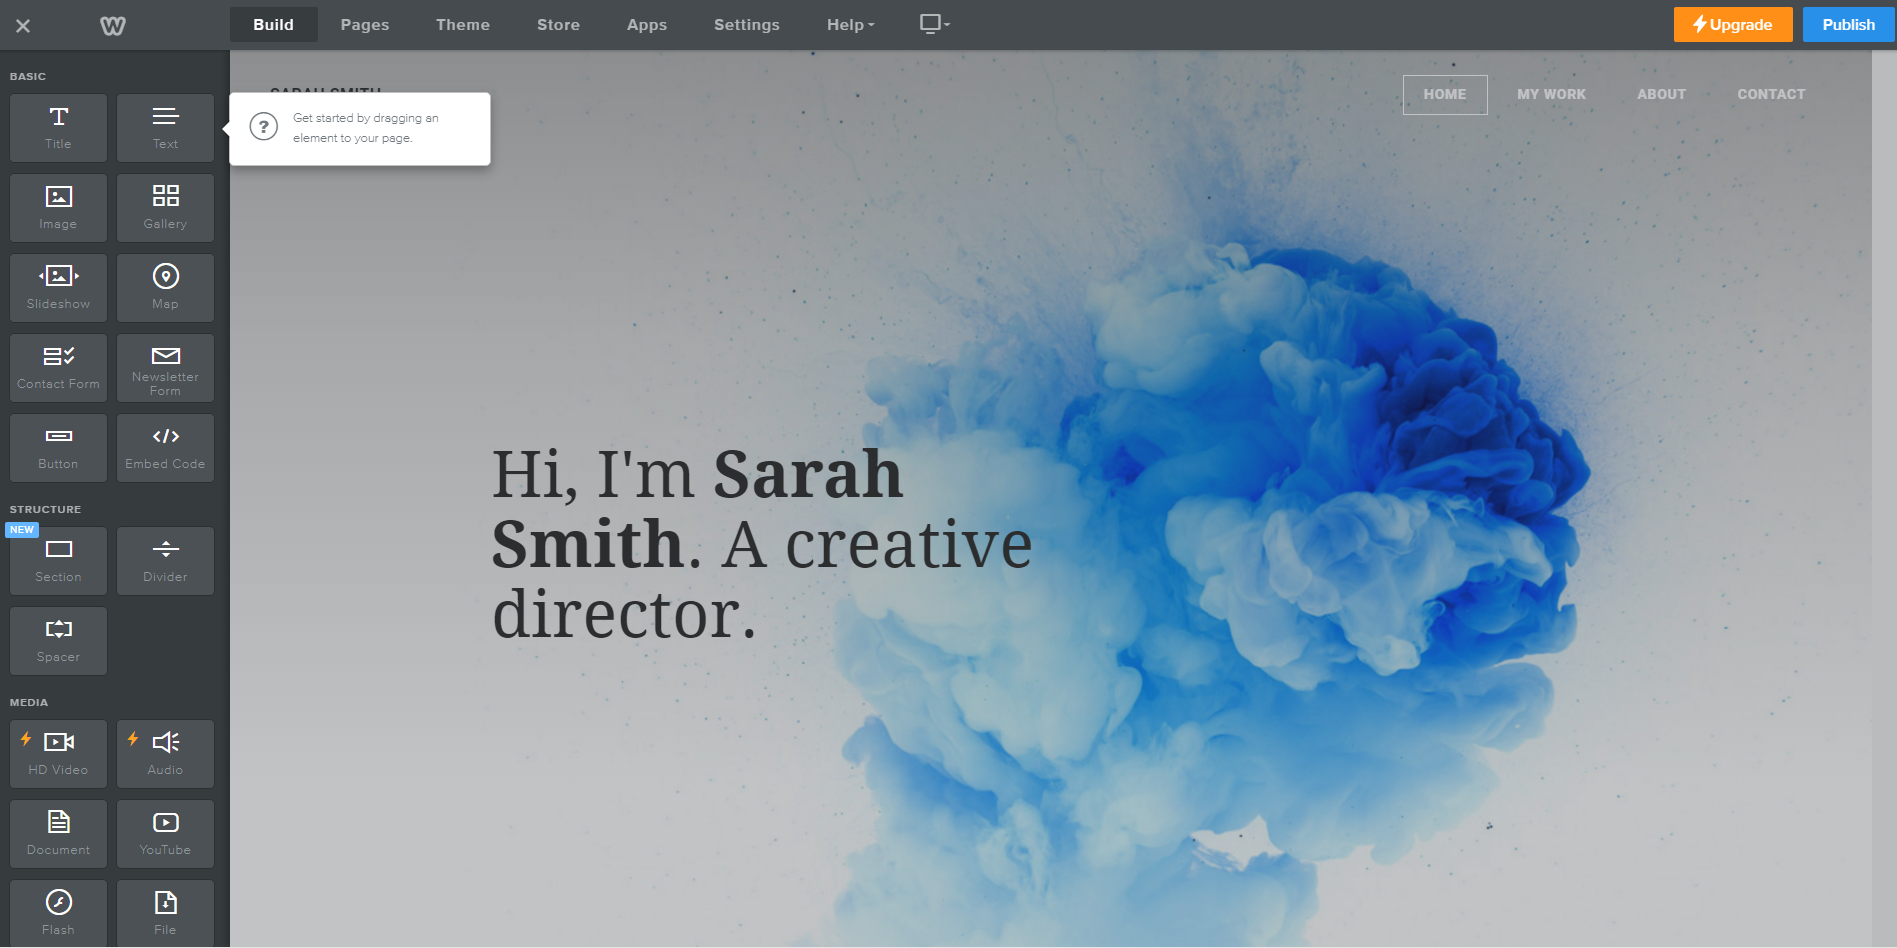Switch to the Build tab
Screen dimensions: 1897x948
(x=273, y=25)
